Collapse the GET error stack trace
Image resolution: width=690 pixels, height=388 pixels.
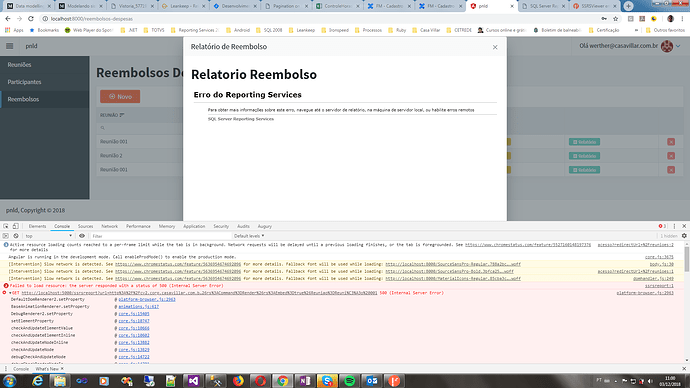(x=11, y=293)
